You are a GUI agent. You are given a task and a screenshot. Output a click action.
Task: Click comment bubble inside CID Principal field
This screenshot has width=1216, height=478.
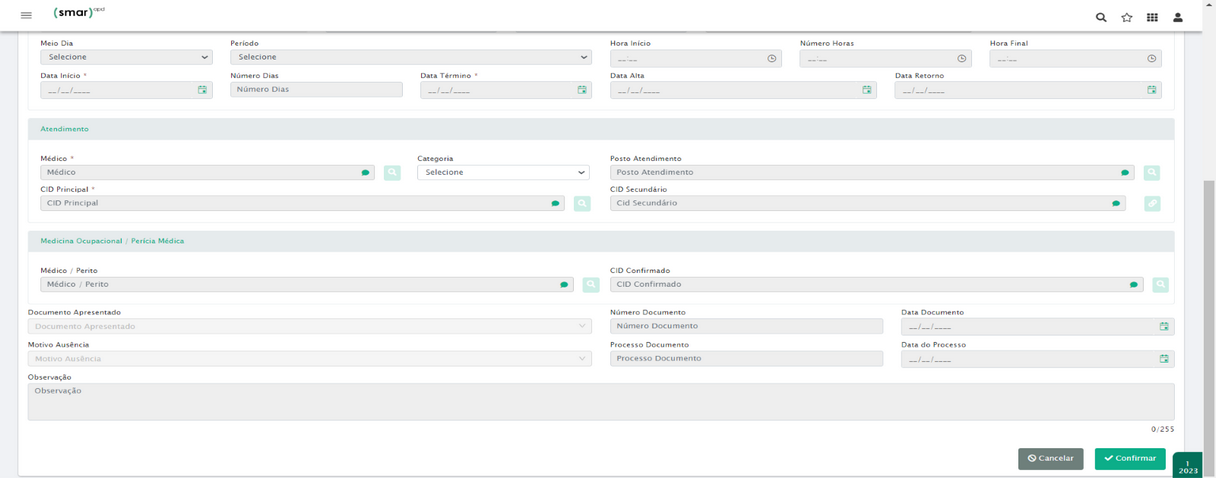coord(555,204)
